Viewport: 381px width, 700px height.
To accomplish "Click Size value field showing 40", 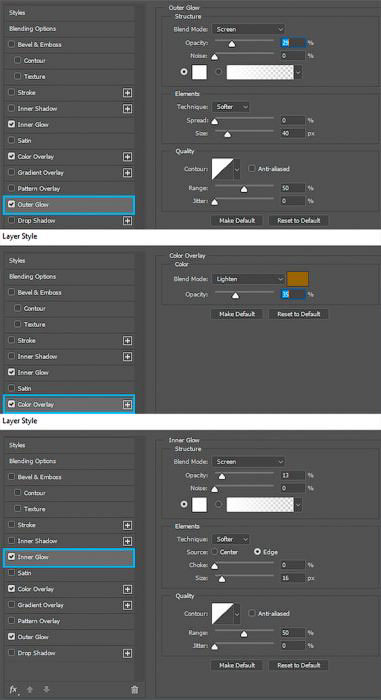I will (x=293, y=133).
